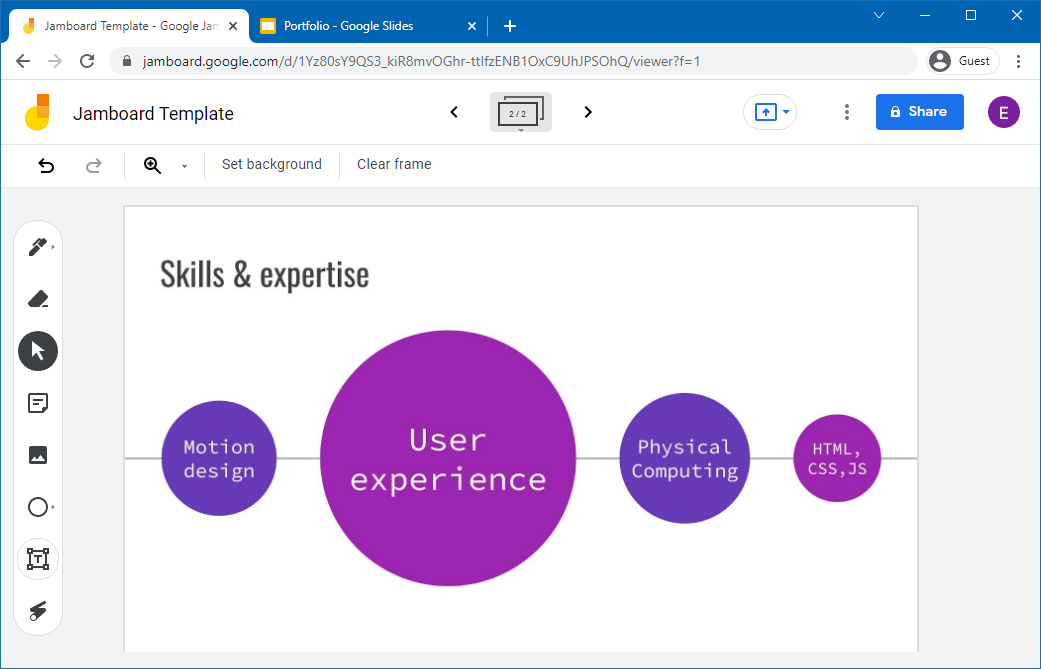Image resolution: width=1041 pixels, height=669 pixels.
Task: Choose the Image insertion tool
Action: point(38,455)
